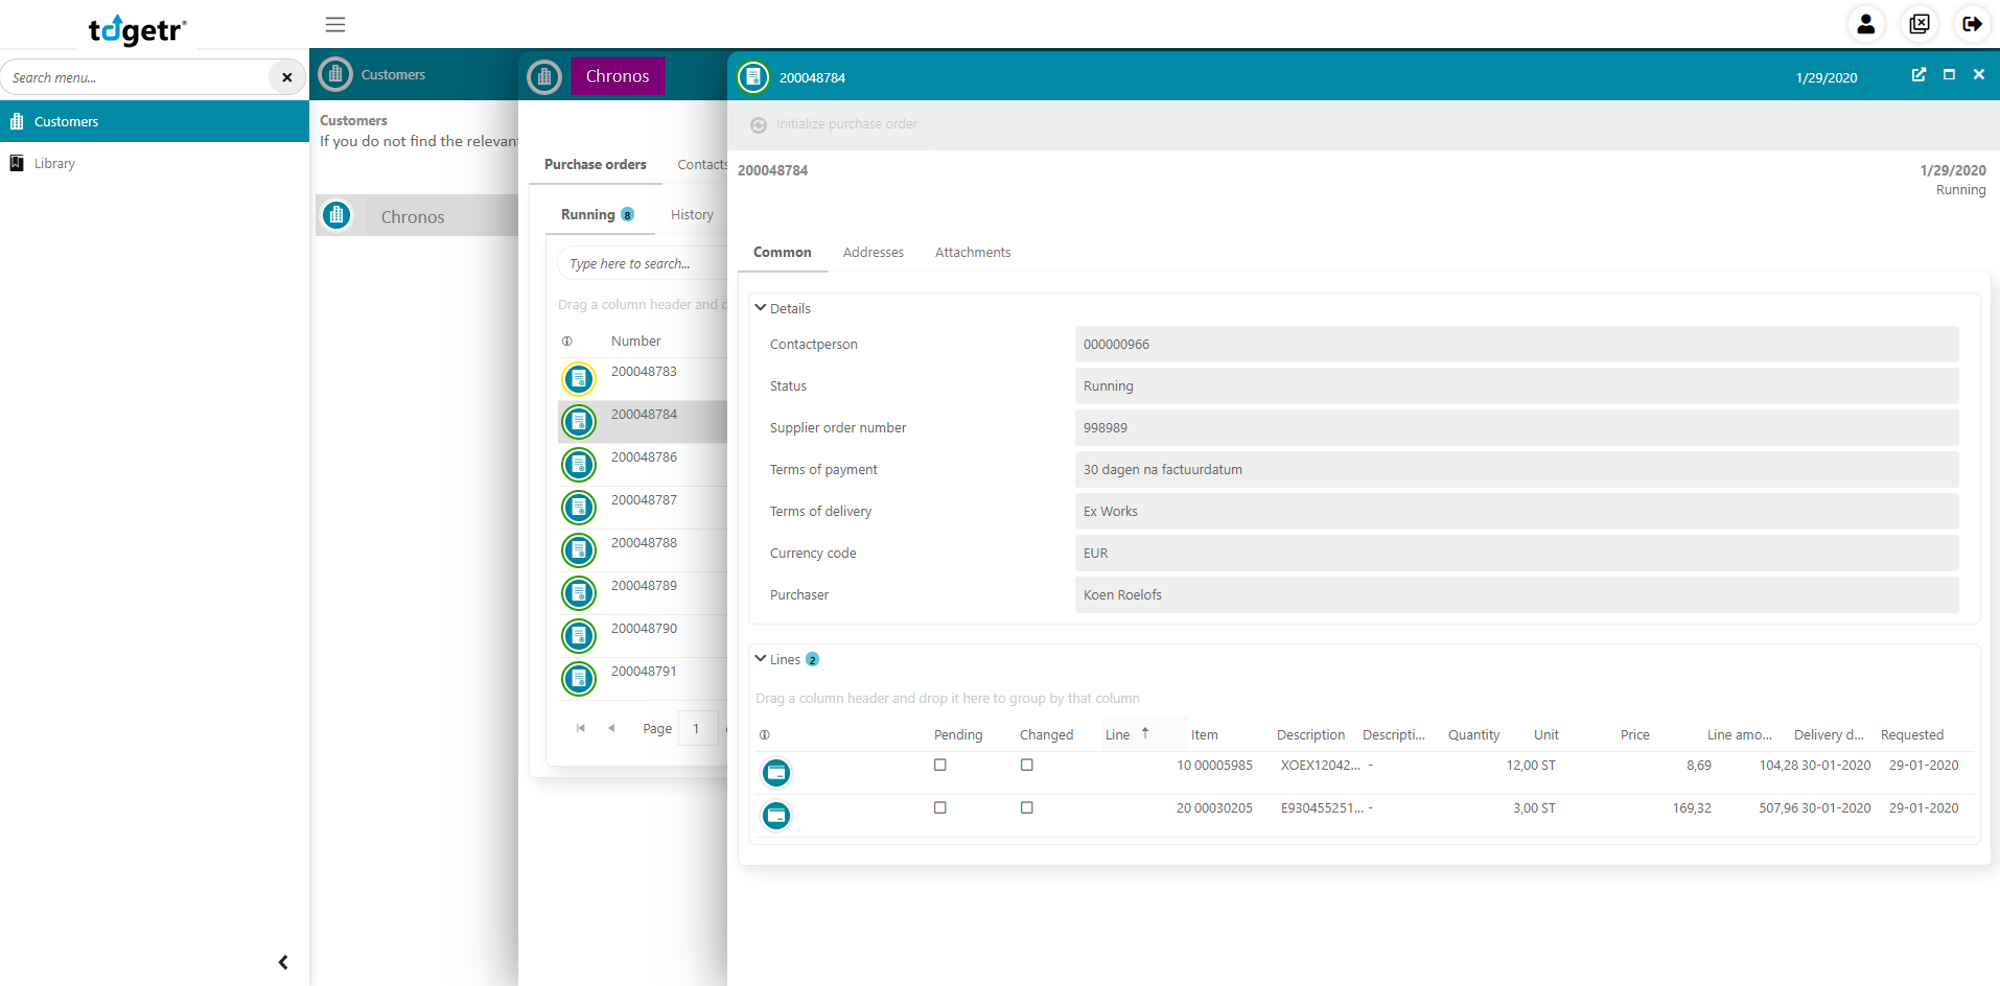Go to previous page of orders

[x=611, y=728]
